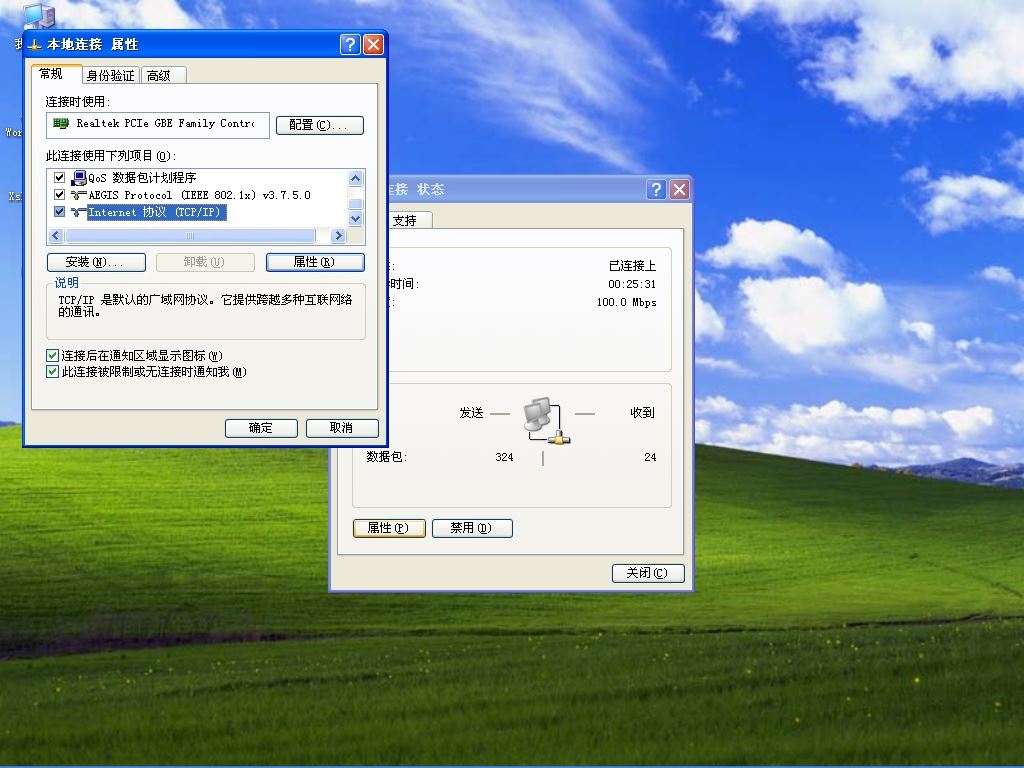
Task: Click the network computers icon in status window
Action: pyautogui.click(x=546, y=421)
